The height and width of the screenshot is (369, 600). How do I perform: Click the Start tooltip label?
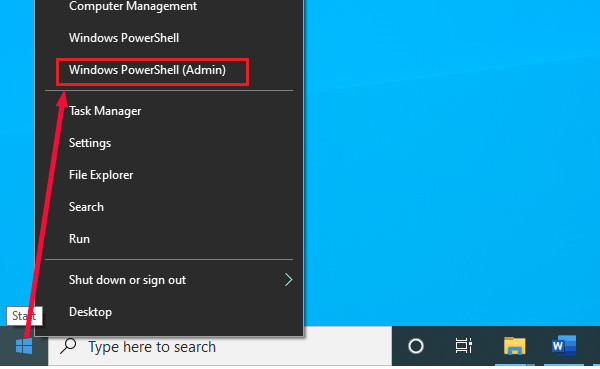(24, 316)
